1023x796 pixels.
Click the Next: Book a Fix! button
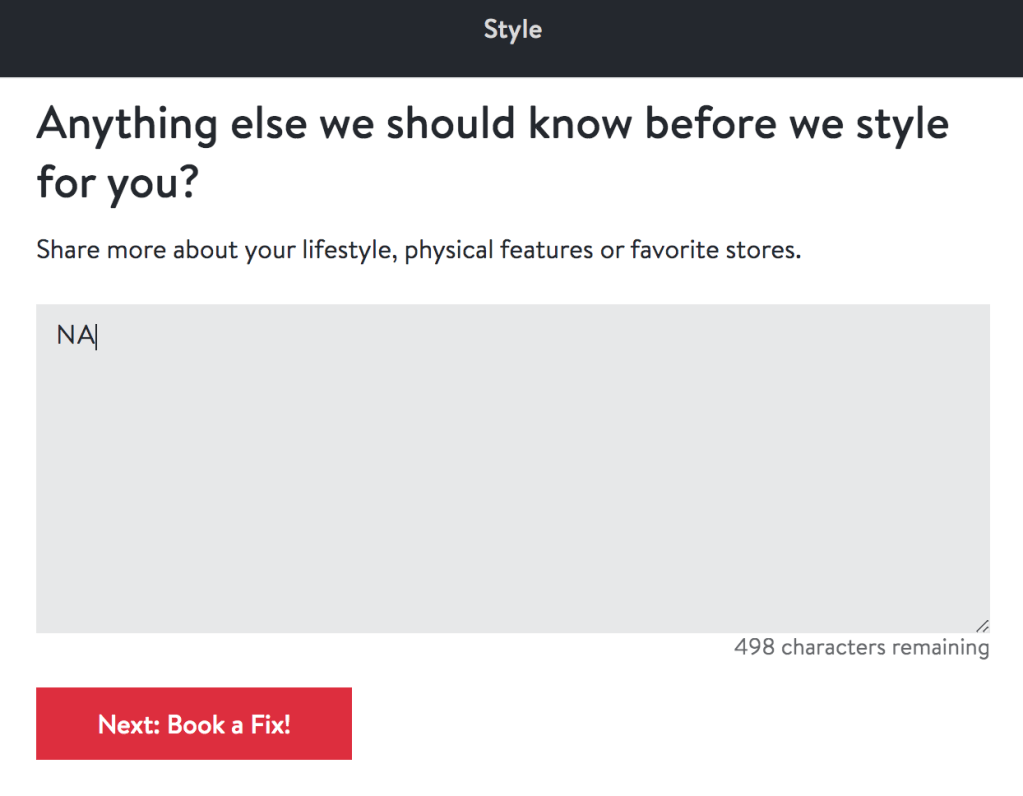tap(194, 724)
